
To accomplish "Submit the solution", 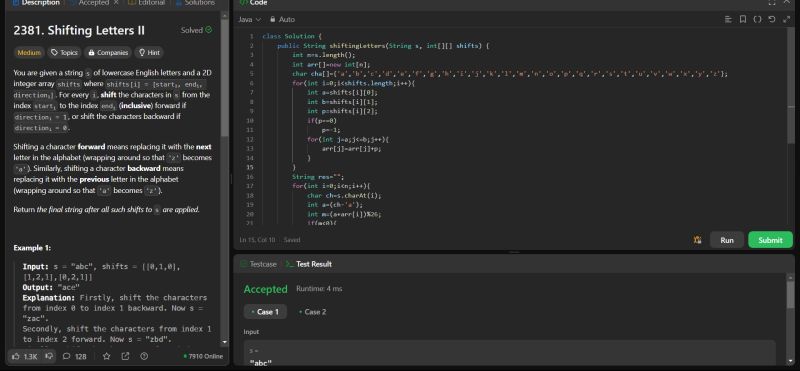I will 770,240.
